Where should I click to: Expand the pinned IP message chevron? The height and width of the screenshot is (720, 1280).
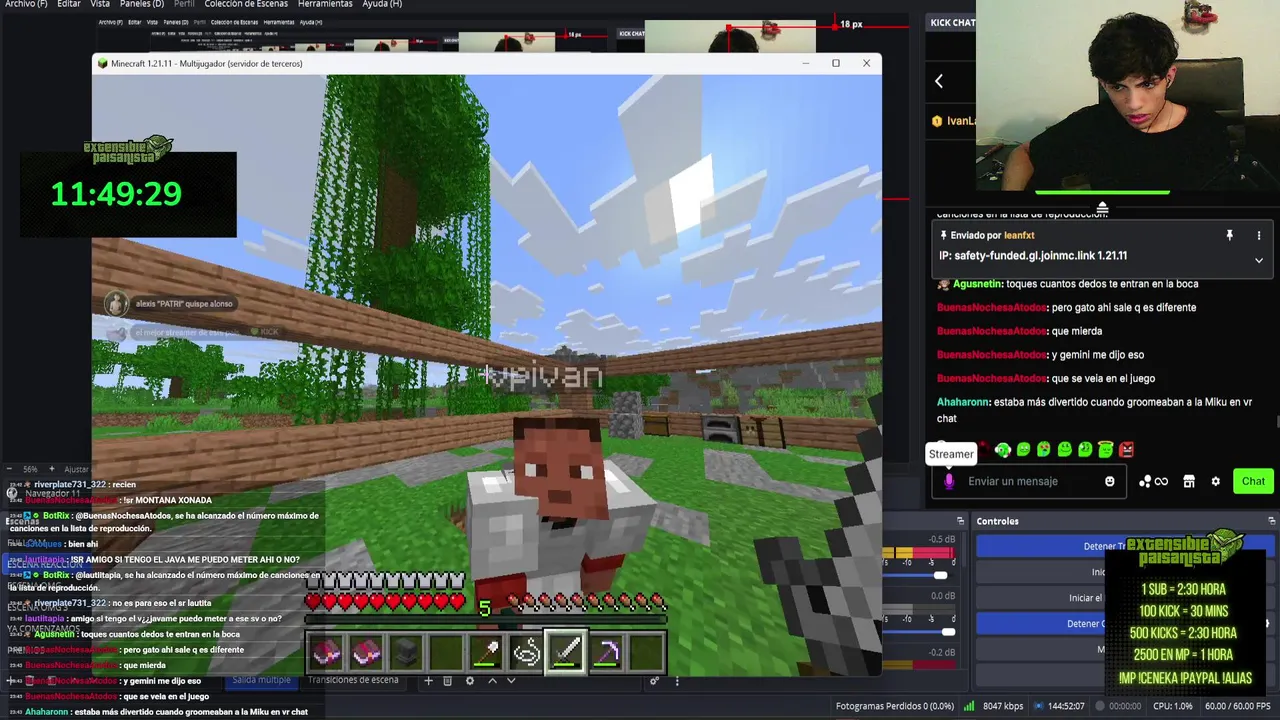(x=1259, y=260)
